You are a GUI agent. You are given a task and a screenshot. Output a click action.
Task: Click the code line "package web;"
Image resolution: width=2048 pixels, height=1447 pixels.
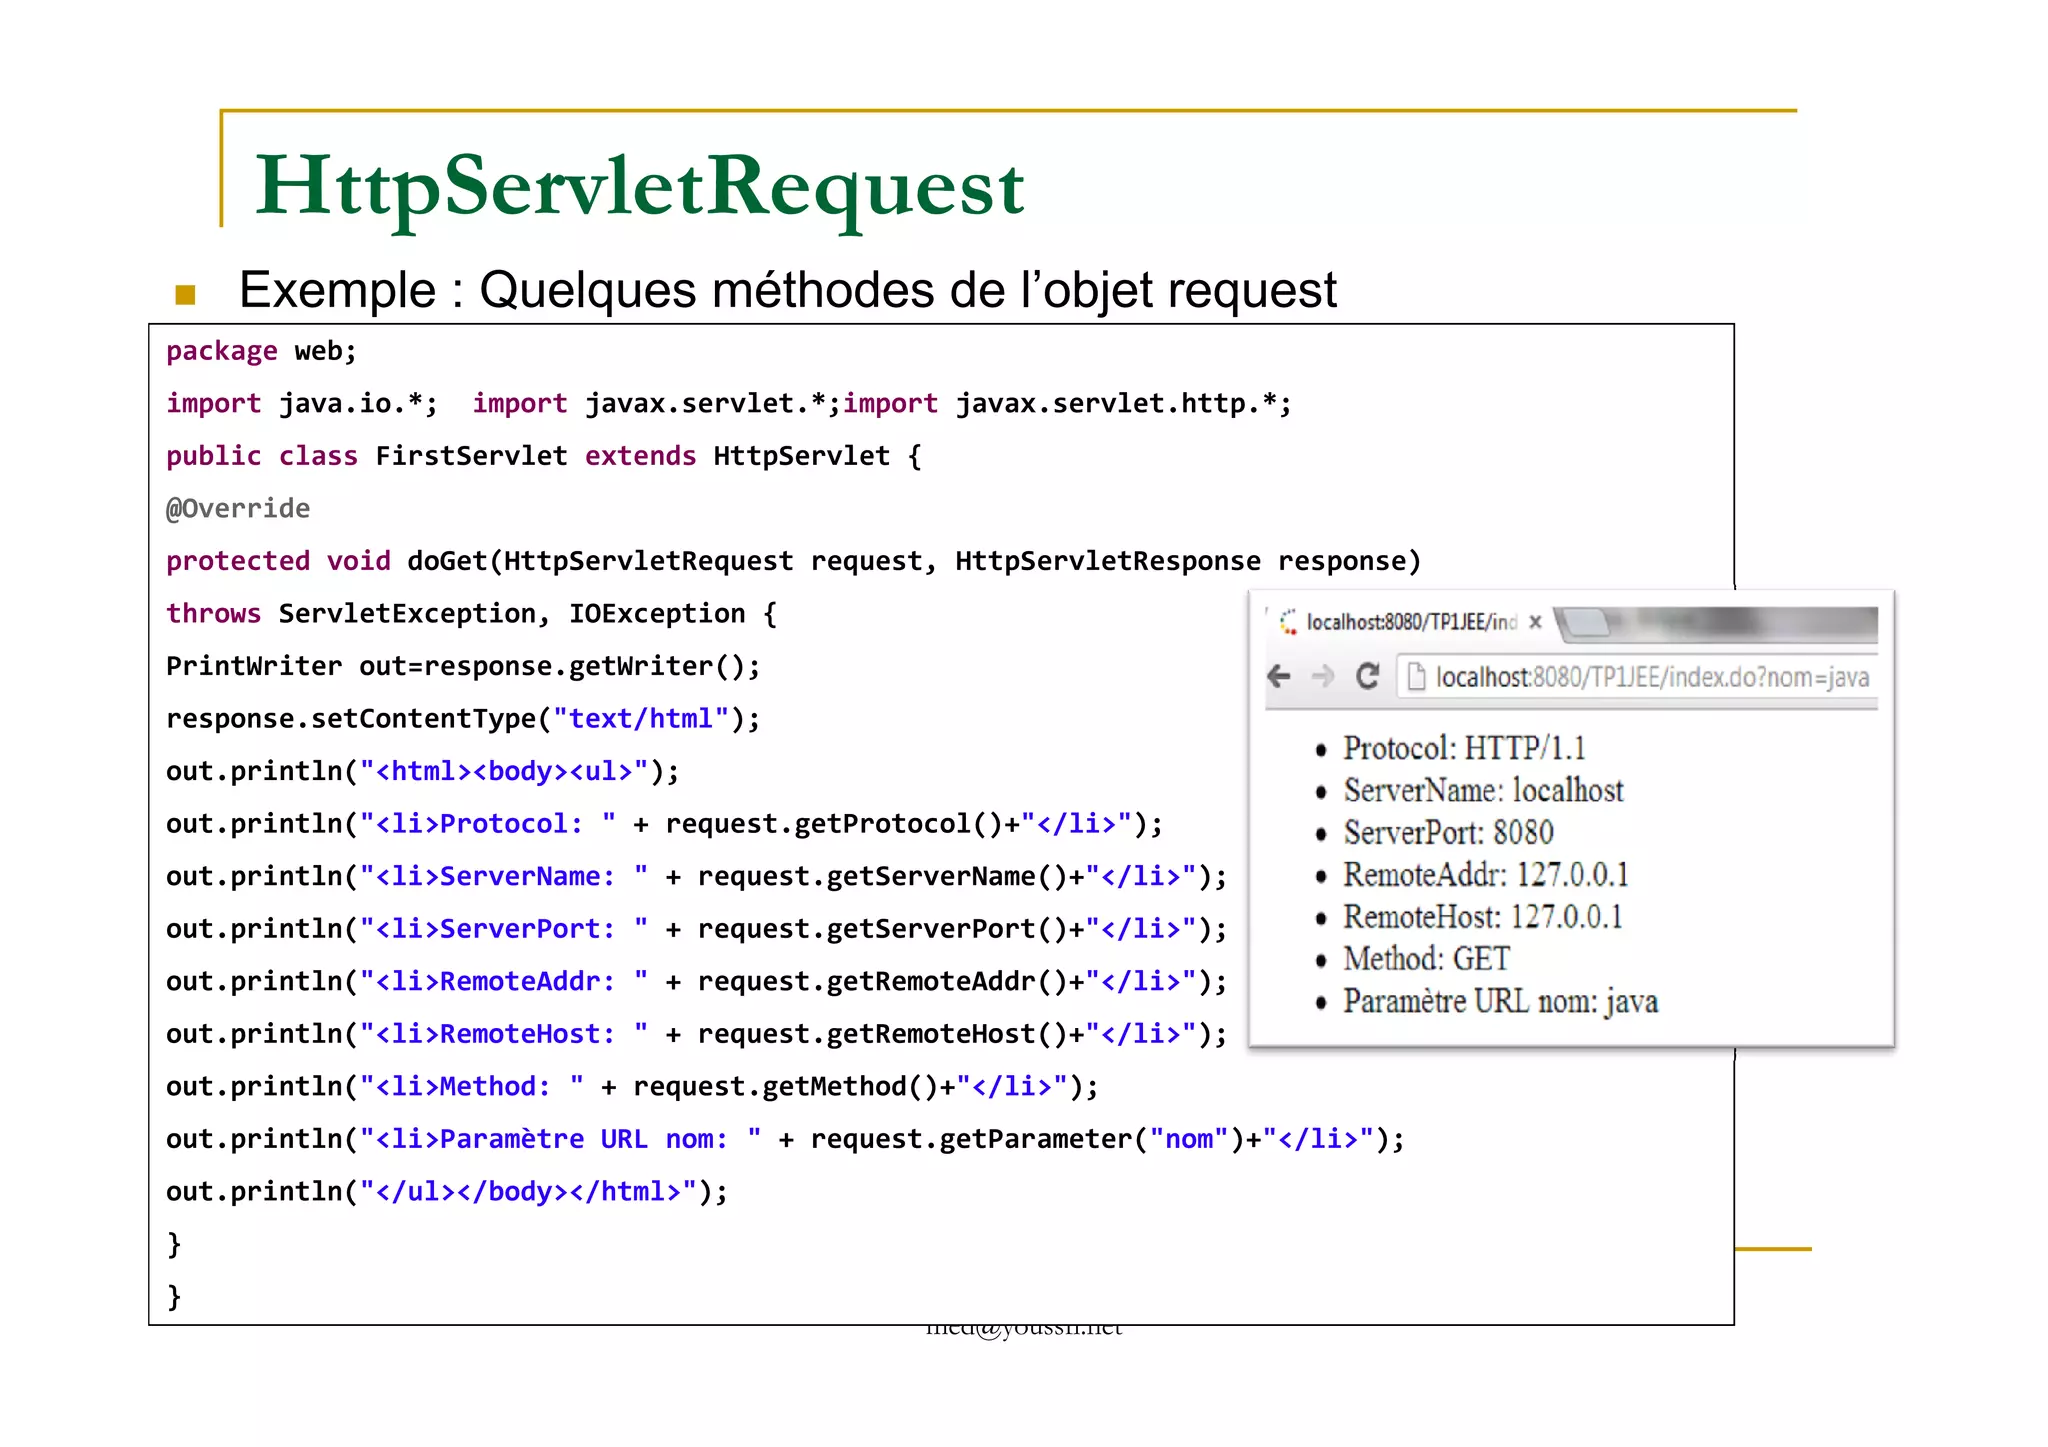pyautogui.click(x=261, y=351)
